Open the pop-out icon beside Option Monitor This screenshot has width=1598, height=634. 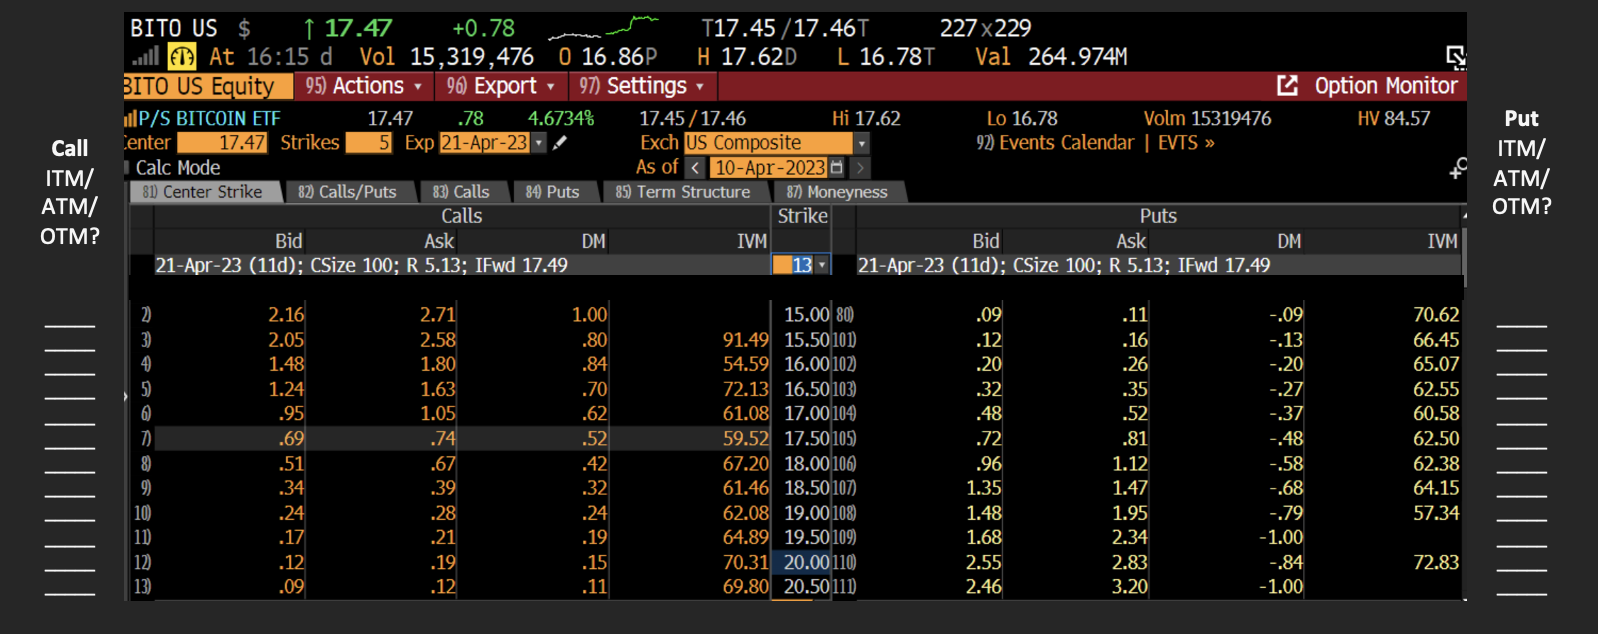pyautogui.click(x=1288, y=86)
